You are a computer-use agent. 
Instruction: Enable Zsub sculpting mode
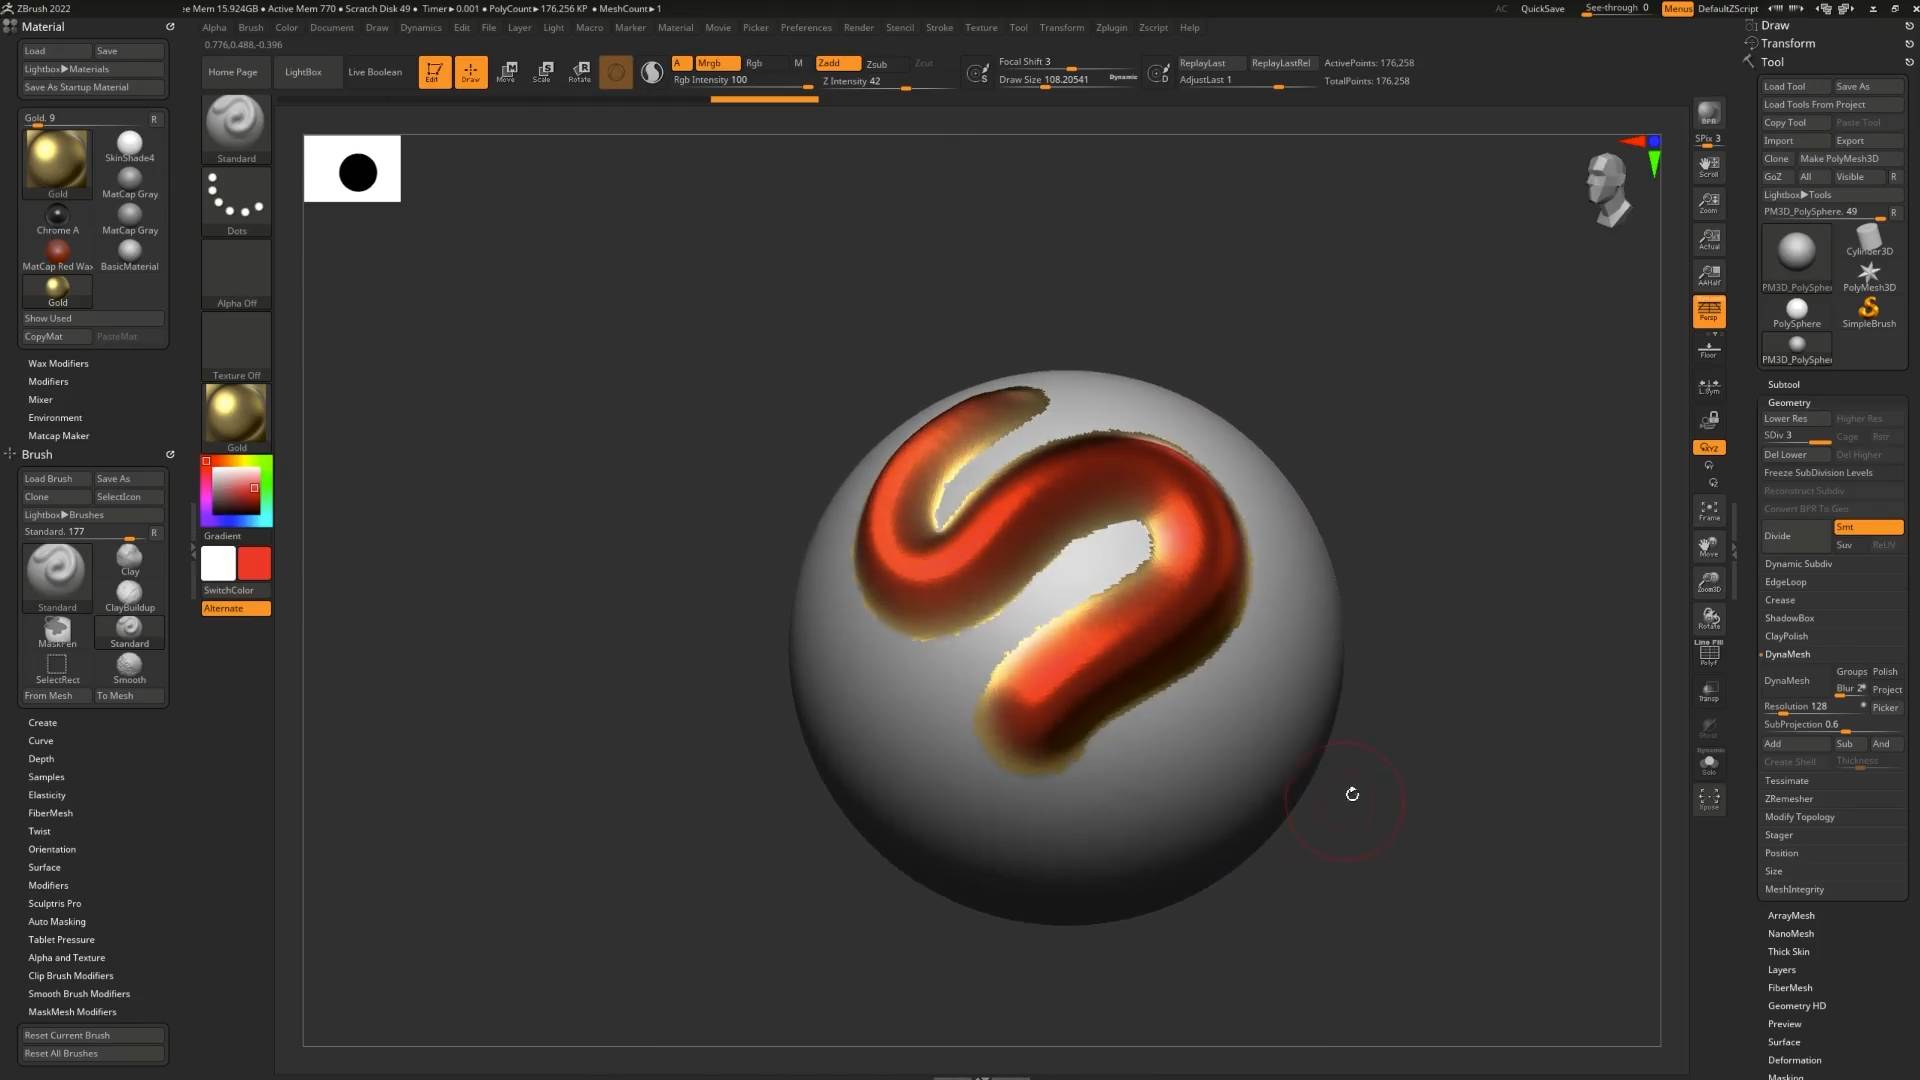[x=877, y=63]
